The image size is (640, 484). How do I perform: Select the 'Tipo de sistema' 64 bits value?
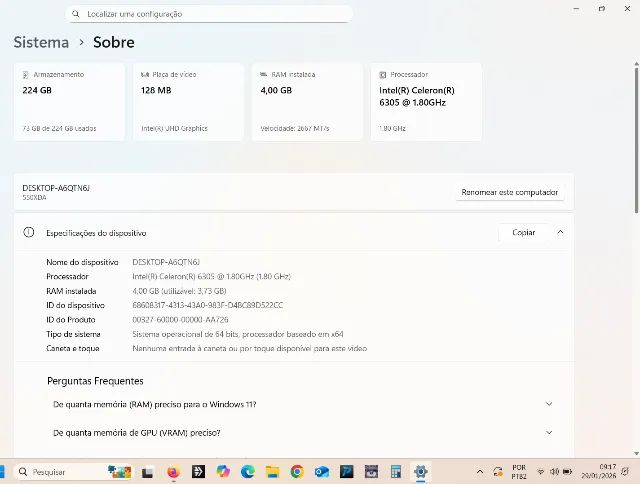238,334
